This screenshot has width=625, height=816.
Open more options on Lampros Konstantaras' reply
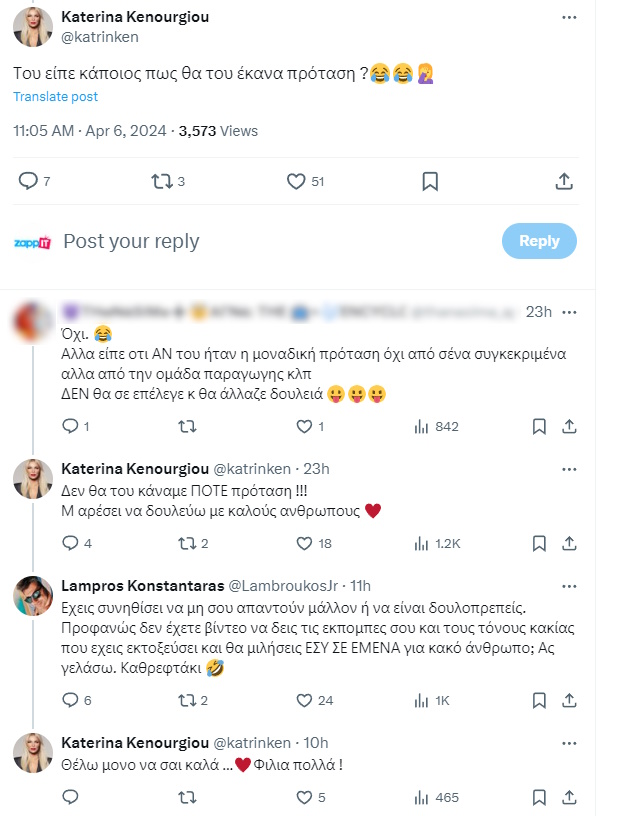(x=569, y=584)
